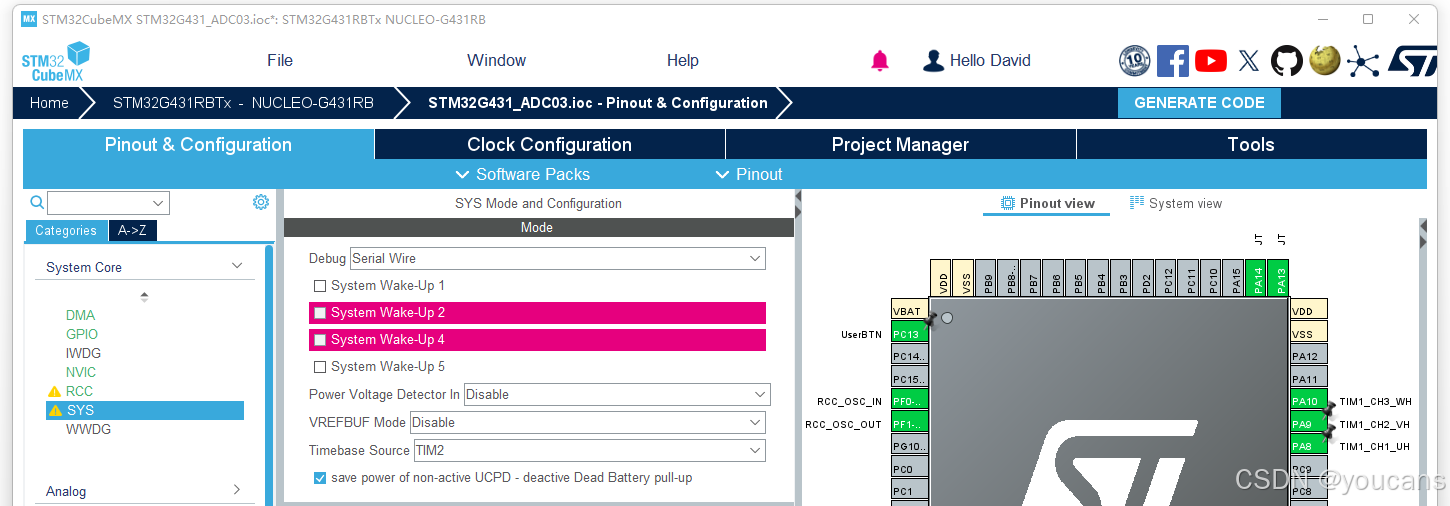Switch to the Tools tab

coord(1251,144)
